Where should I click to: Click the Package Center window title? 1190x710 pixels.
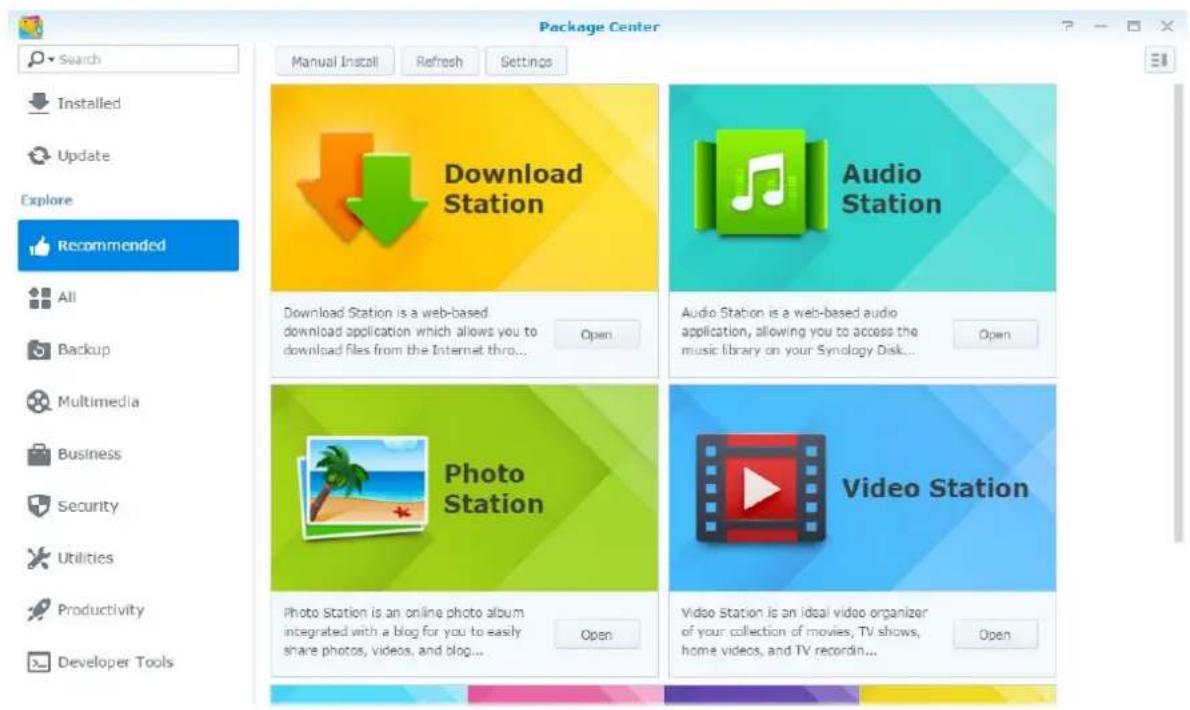pos(599,27)
